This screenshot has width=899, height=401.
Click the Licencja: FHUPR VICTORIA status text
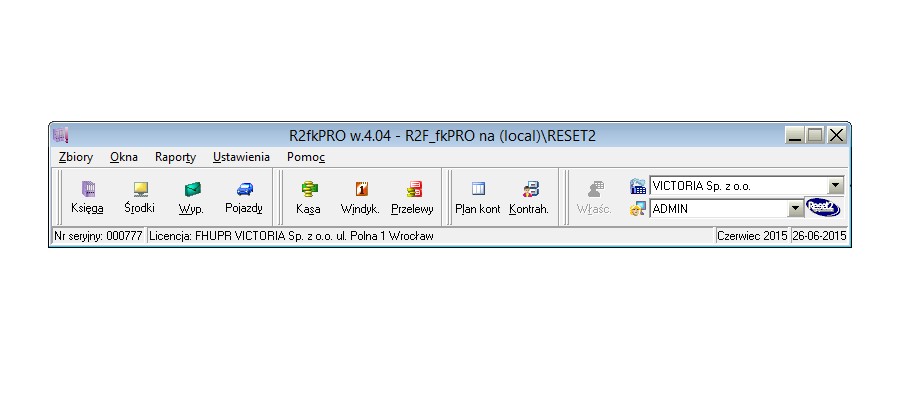click(x=291, y=236)
